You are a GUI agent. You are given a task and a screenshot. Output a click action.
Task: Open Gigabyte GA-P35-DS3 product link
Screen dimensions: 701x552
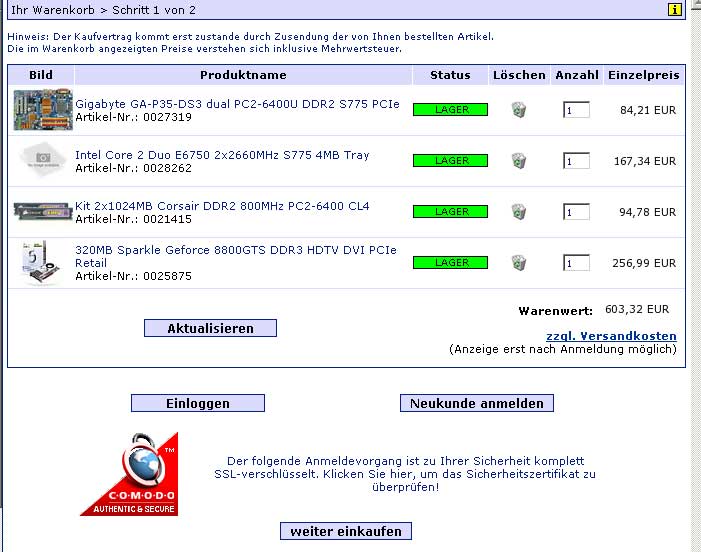[x=237, y=104]
